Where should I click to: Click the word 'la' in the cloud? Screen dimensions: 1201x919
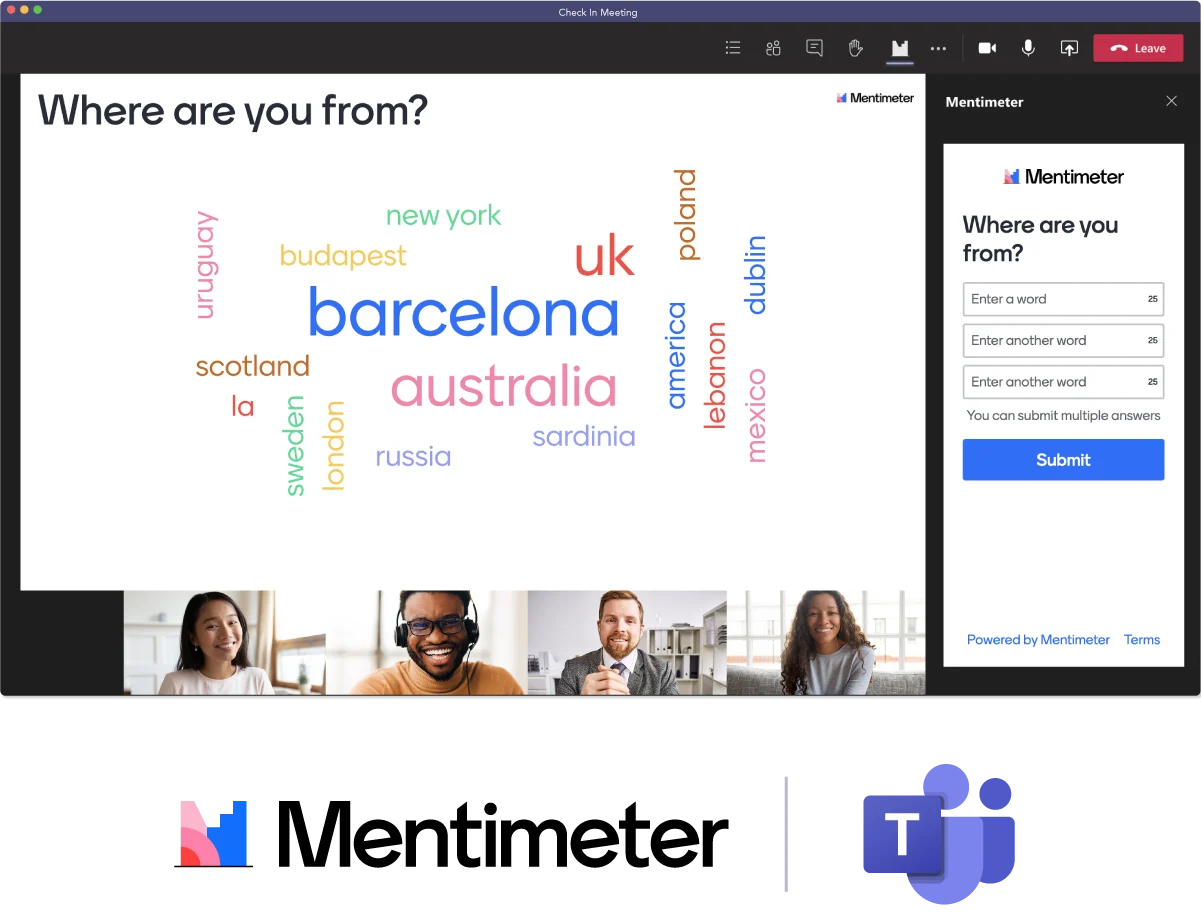coord(243,406)
